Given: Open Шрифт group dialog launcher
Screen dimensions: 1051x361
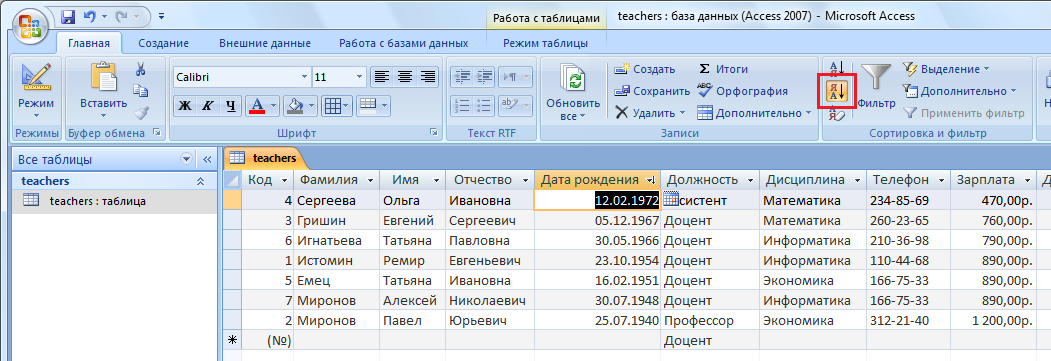Looking at the screenshot, I should coord(433,133).
